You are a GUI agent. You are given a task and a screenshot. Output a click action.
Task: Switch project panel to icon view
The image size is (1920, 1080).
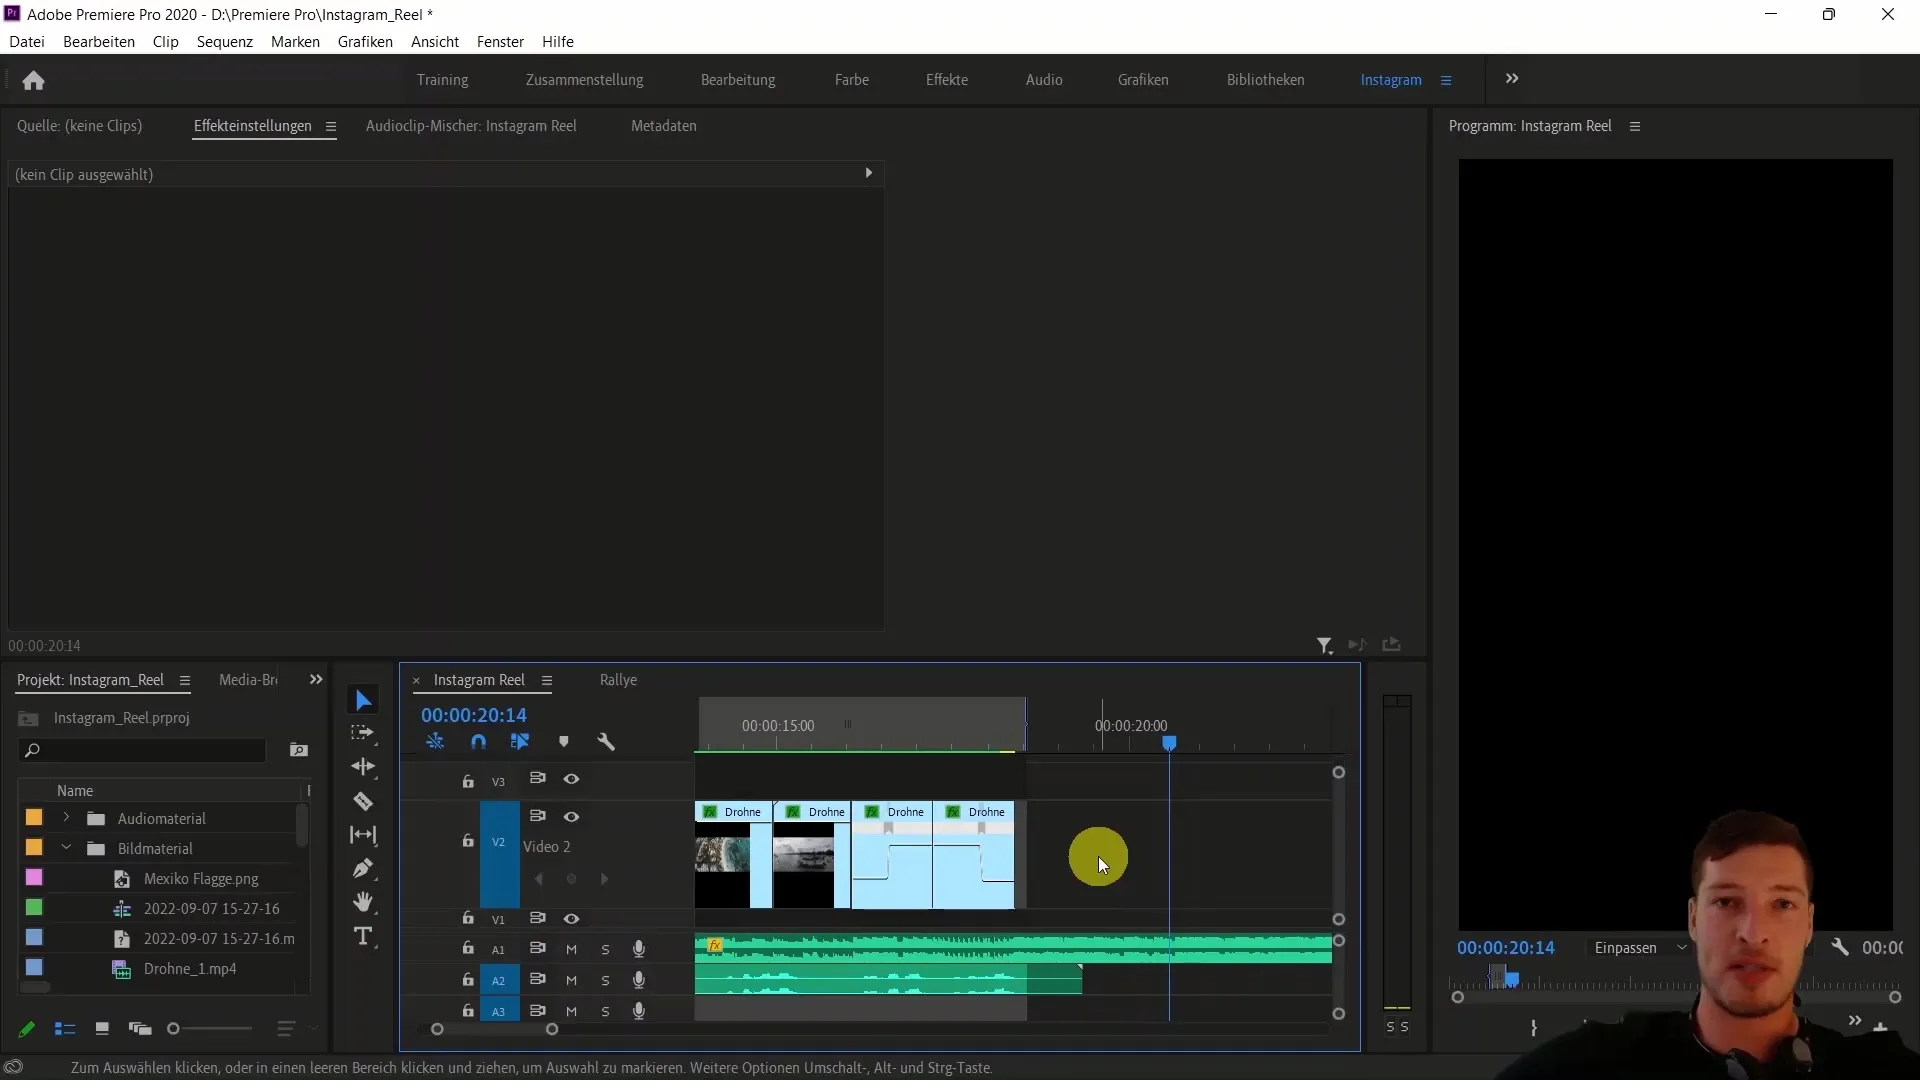102,1028
